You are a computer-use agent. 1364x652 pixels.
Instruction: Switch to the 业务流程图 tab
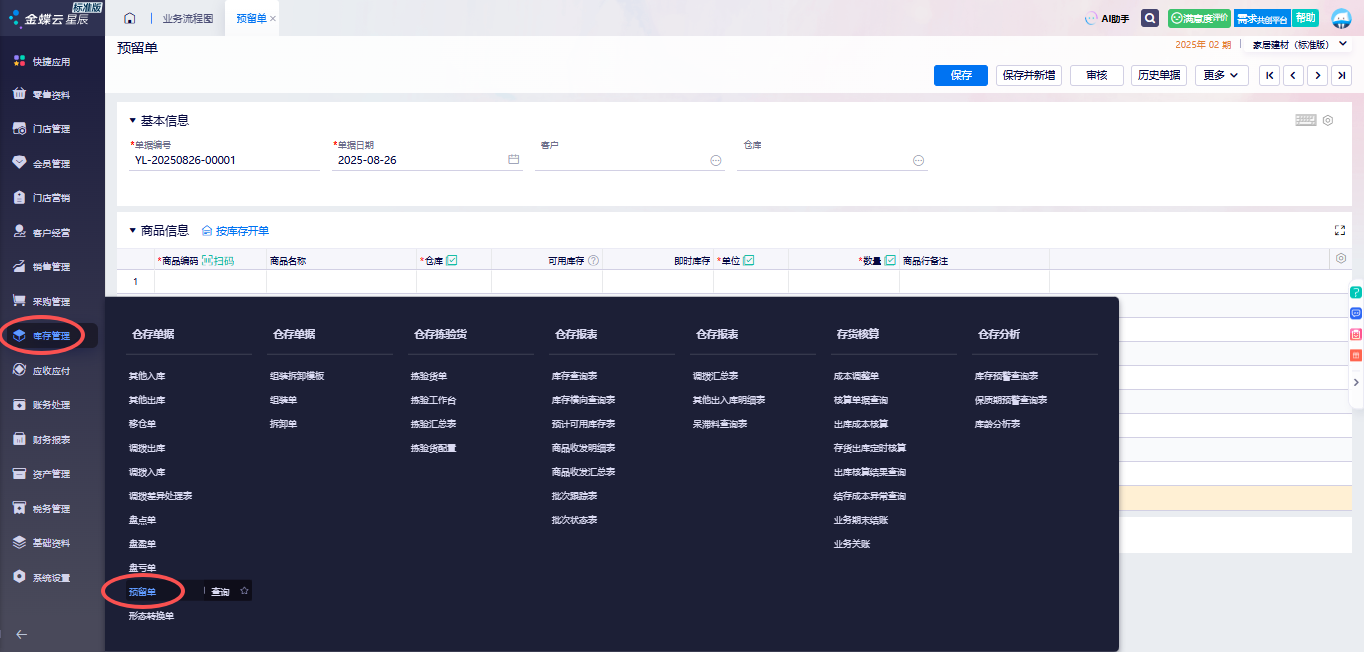pyautogui.click(x=187, y=19)
